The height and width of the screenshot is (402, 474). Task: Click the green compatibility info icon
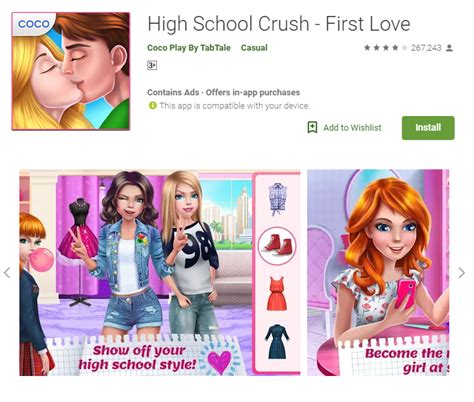coord(153,106)
